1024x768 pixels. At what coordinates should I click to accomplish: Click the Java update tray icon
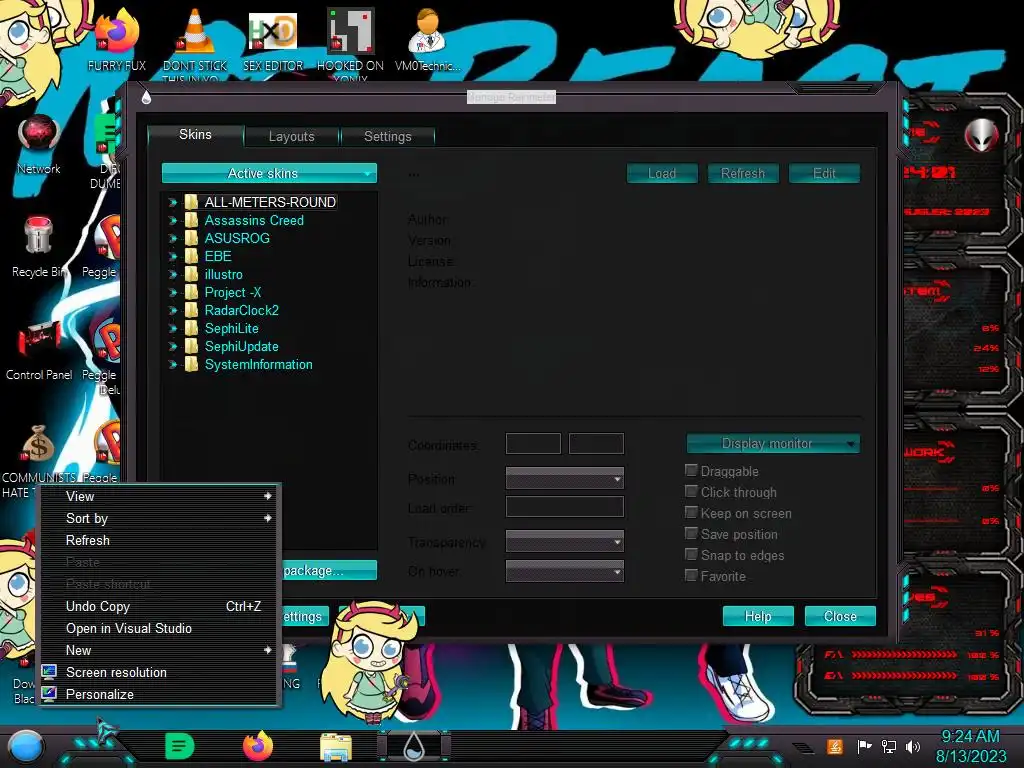[x=835, y=746]
